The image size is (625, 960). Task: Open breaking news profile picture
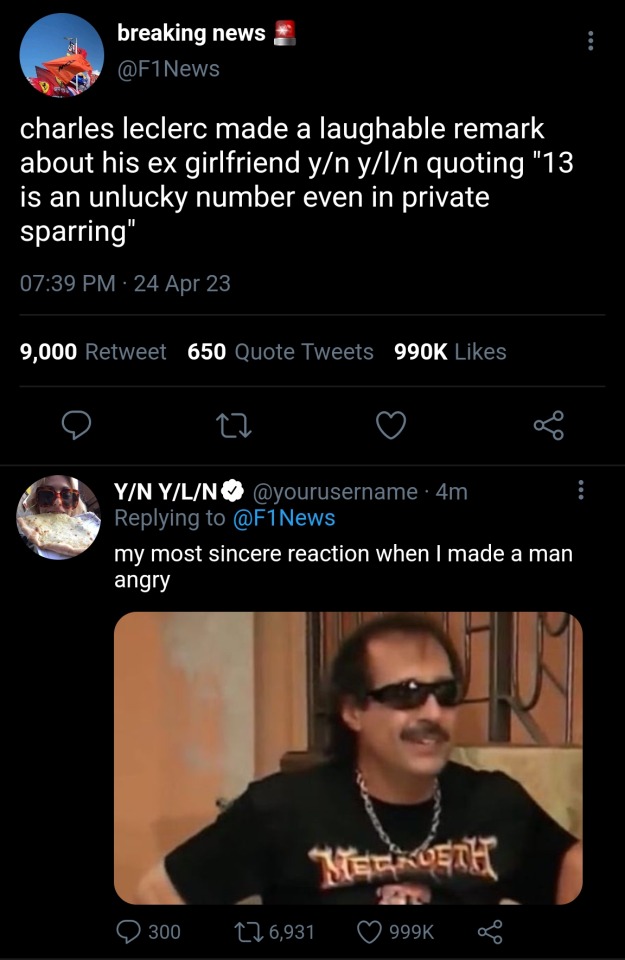(61, 55)
